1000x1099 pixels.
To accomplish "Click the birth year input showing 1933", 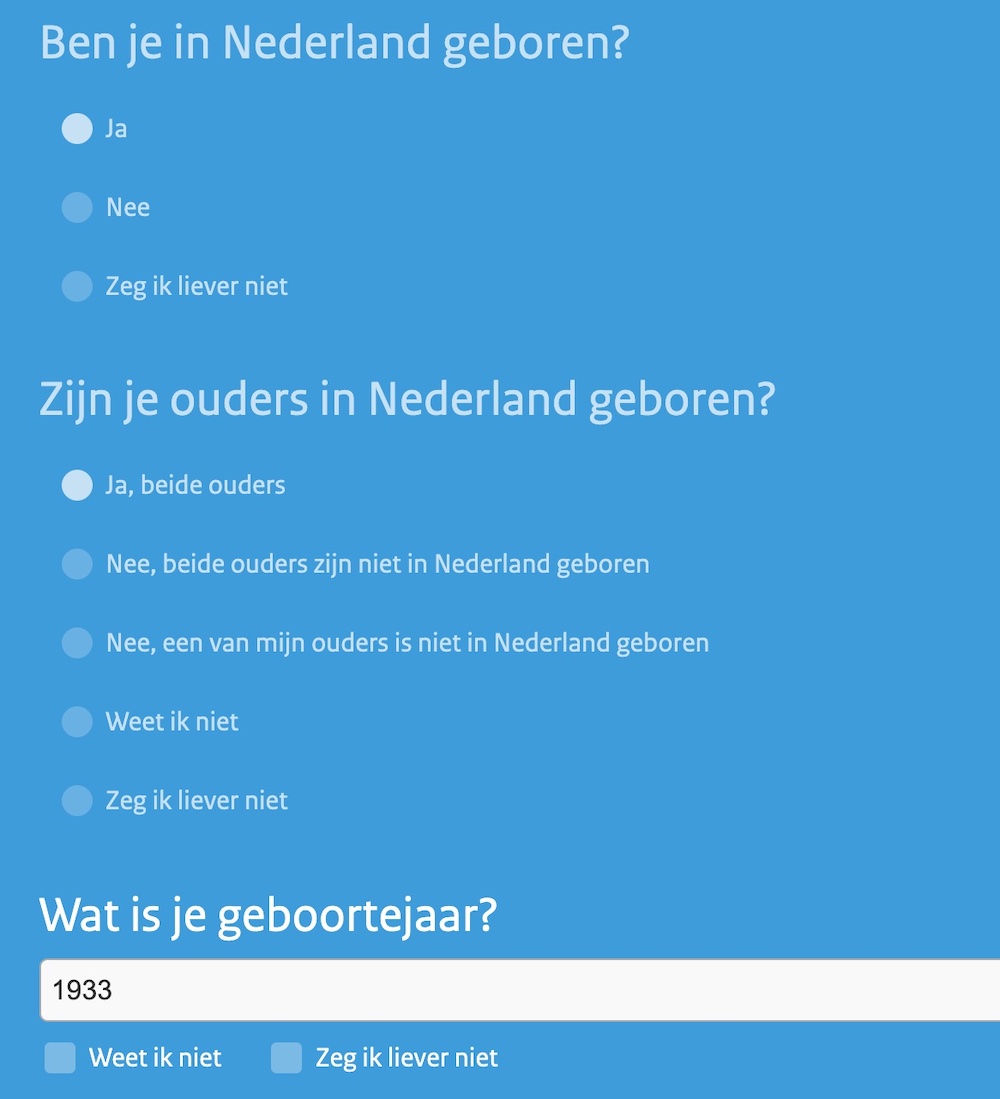I will point(400,989).
